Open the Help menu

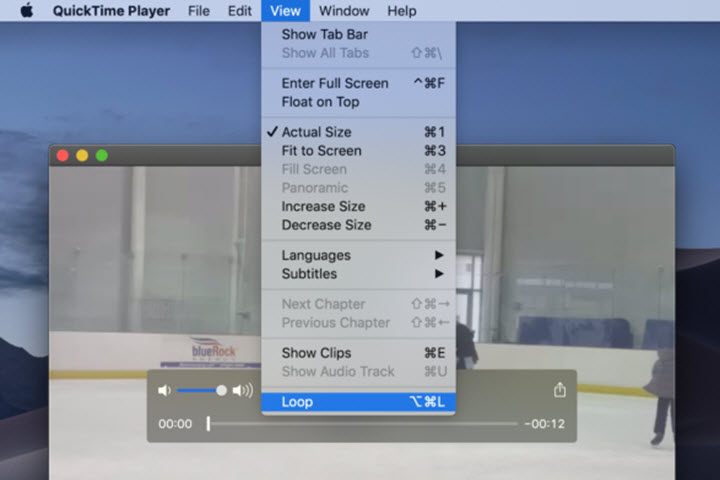point(402,11)
